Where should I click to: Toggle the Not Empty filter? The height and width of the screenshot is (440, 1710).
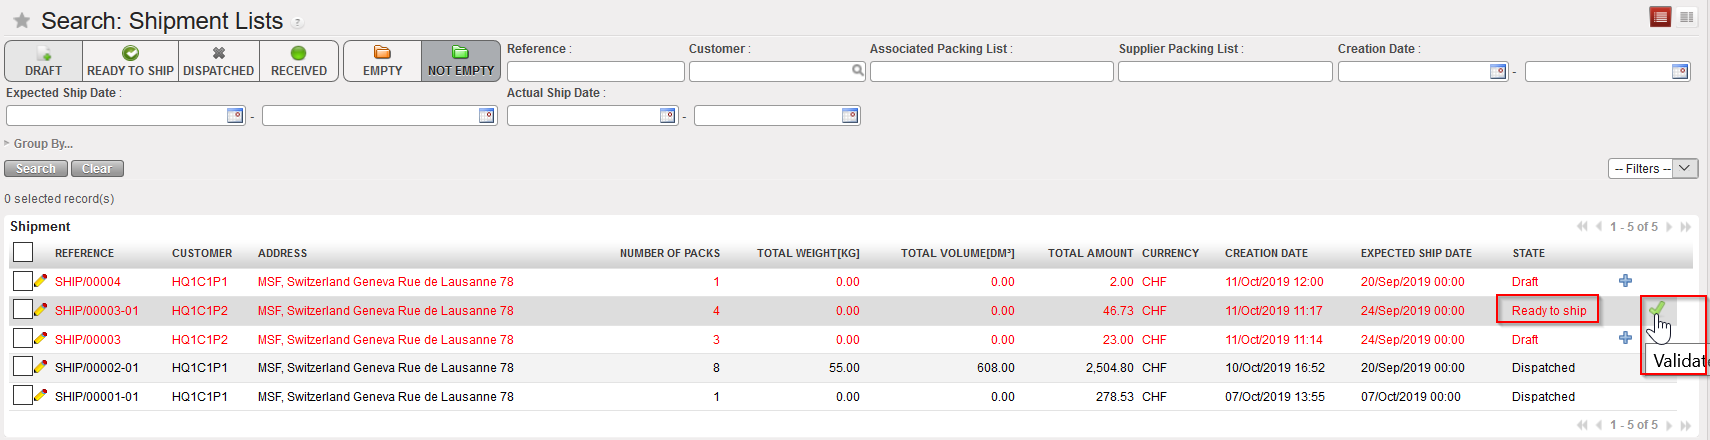tap(460, 61)
